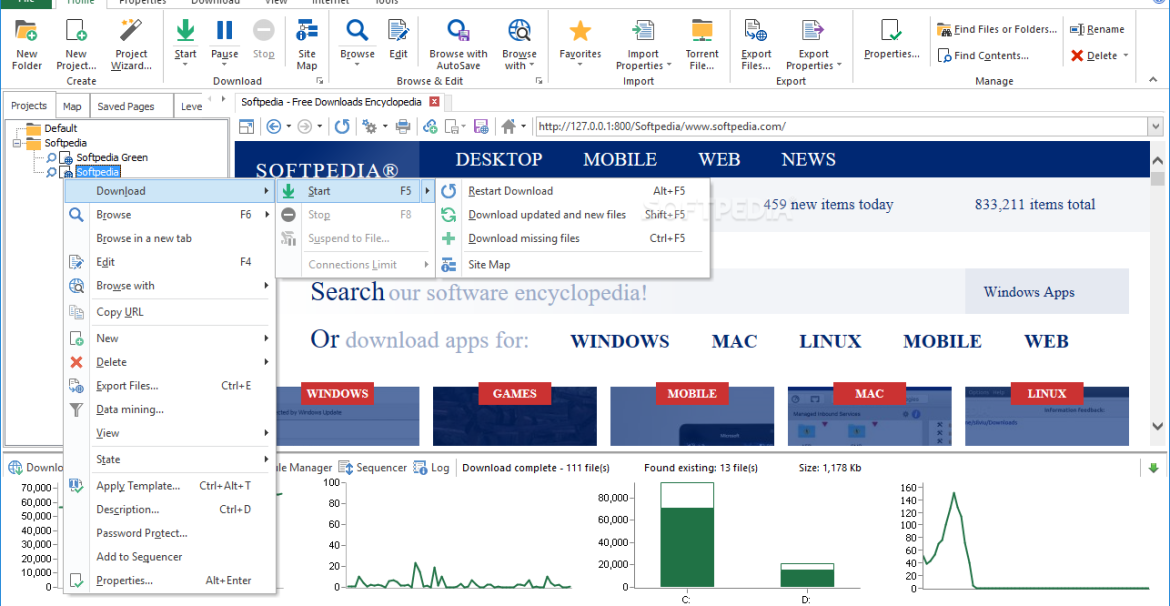Viewport: 1170px width, 606px height.
Task: Select the Softpedia Green project
Action: [x=112, y=157]
